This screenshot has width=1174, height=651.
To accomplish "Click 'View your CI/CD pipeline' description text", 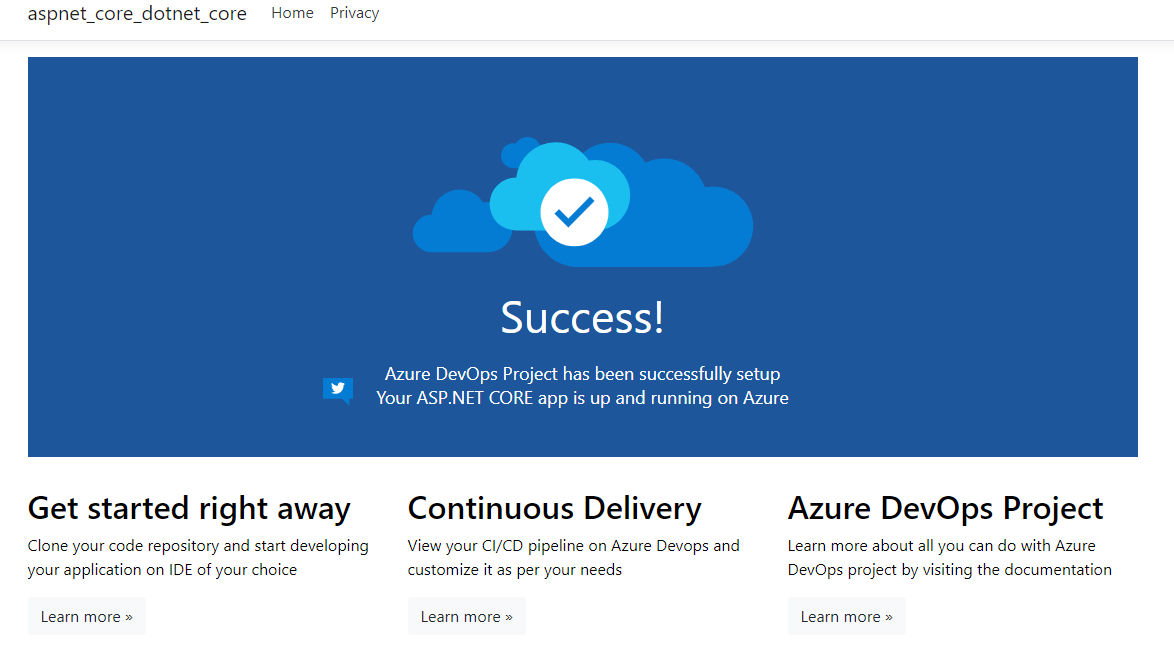I will point(574,557).
